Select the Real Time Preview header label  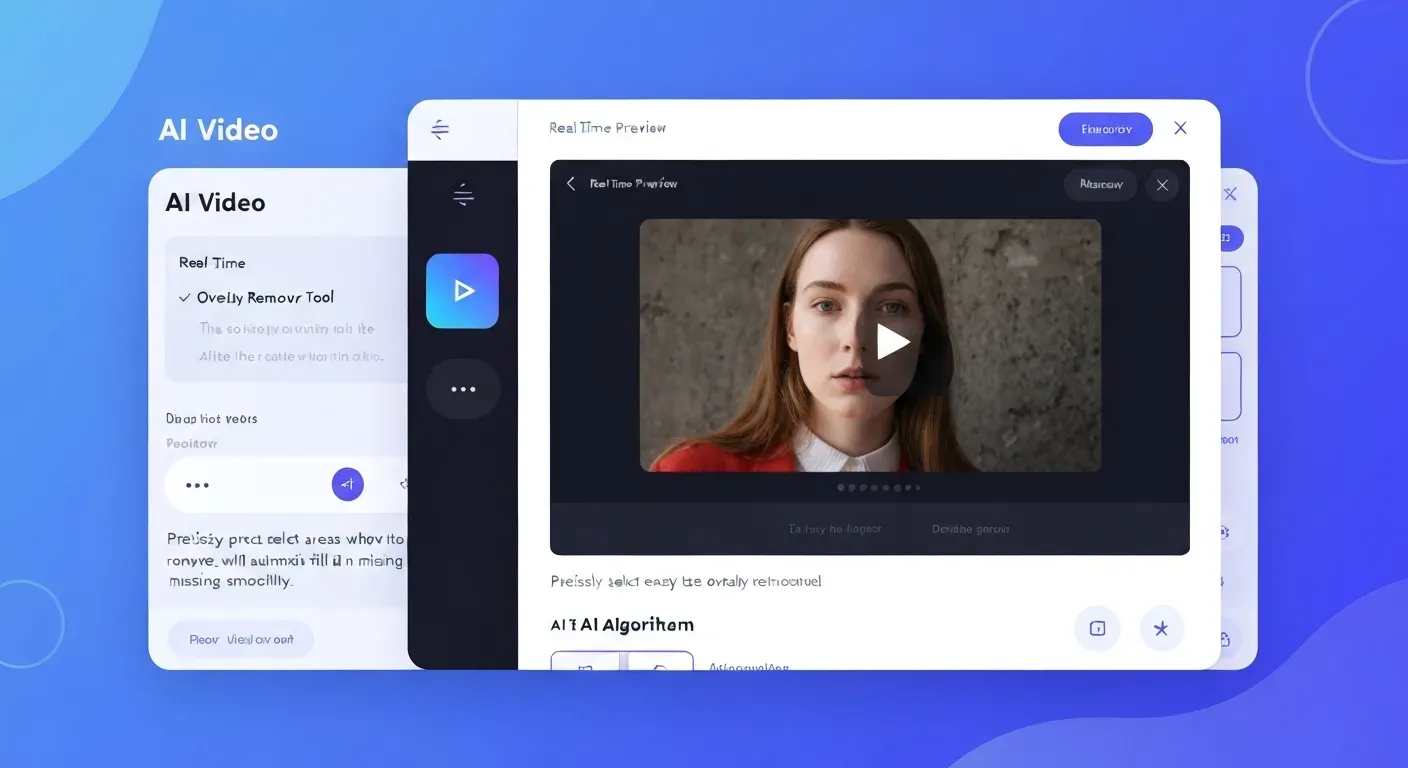607,128
